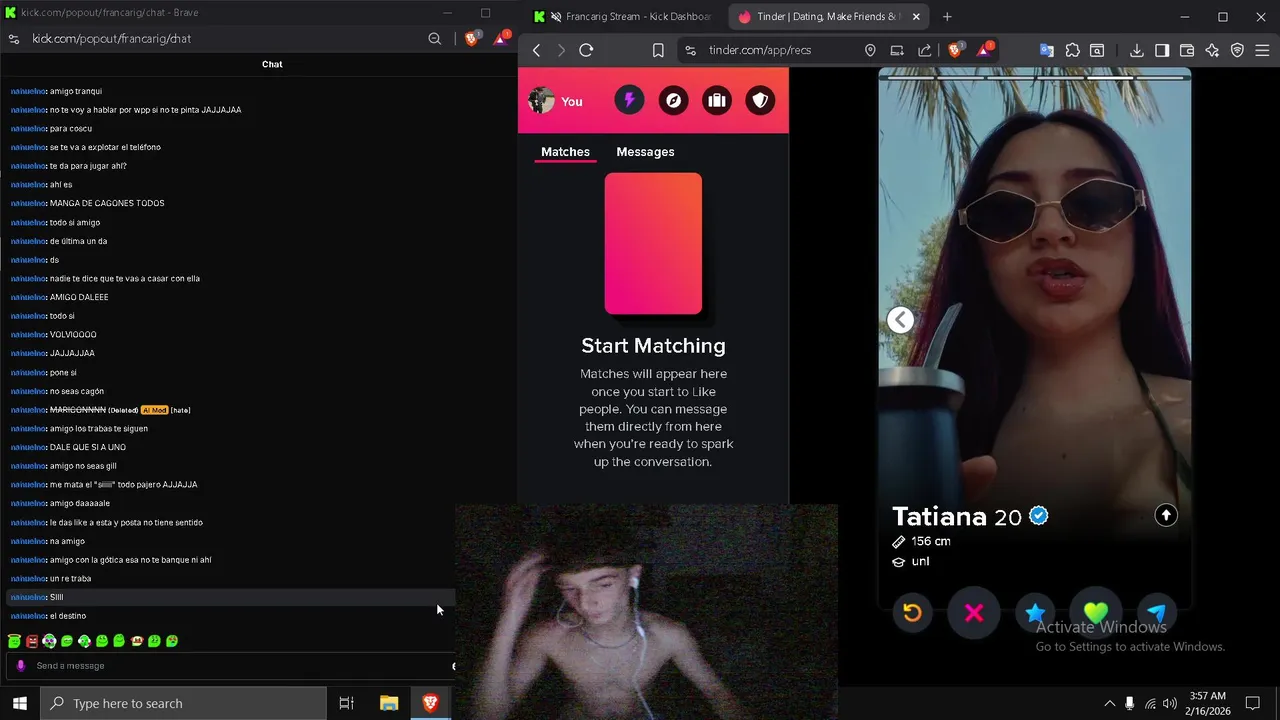Image resolution: width=1280 pixels, height=720 pixels.
Task: Open Brave Shields in the Tinder window
Action: click(x=955, y=50)
